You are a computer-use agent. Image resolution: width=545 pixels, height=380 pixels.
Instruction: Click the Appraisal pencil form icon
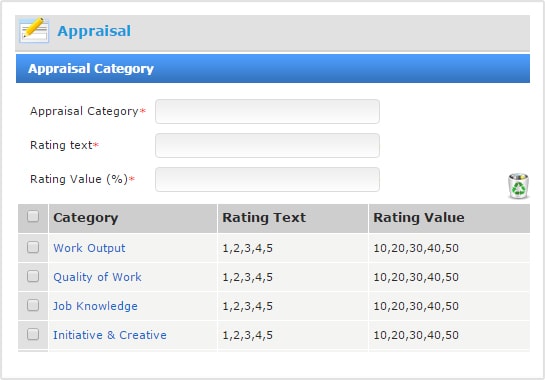click(x=34, y=30)
